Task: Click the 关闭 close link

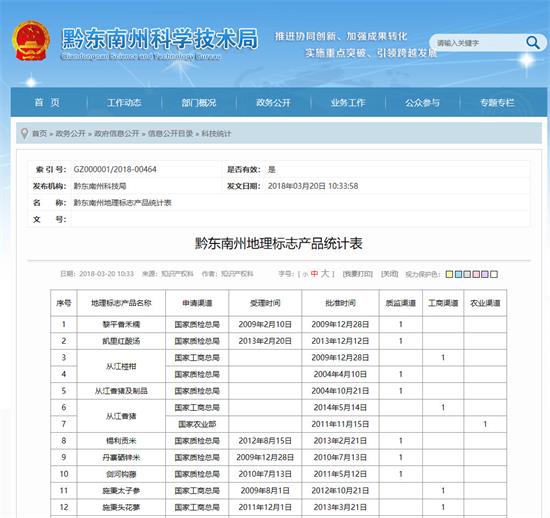Action: pyautogui.click(x=389, y=274)
